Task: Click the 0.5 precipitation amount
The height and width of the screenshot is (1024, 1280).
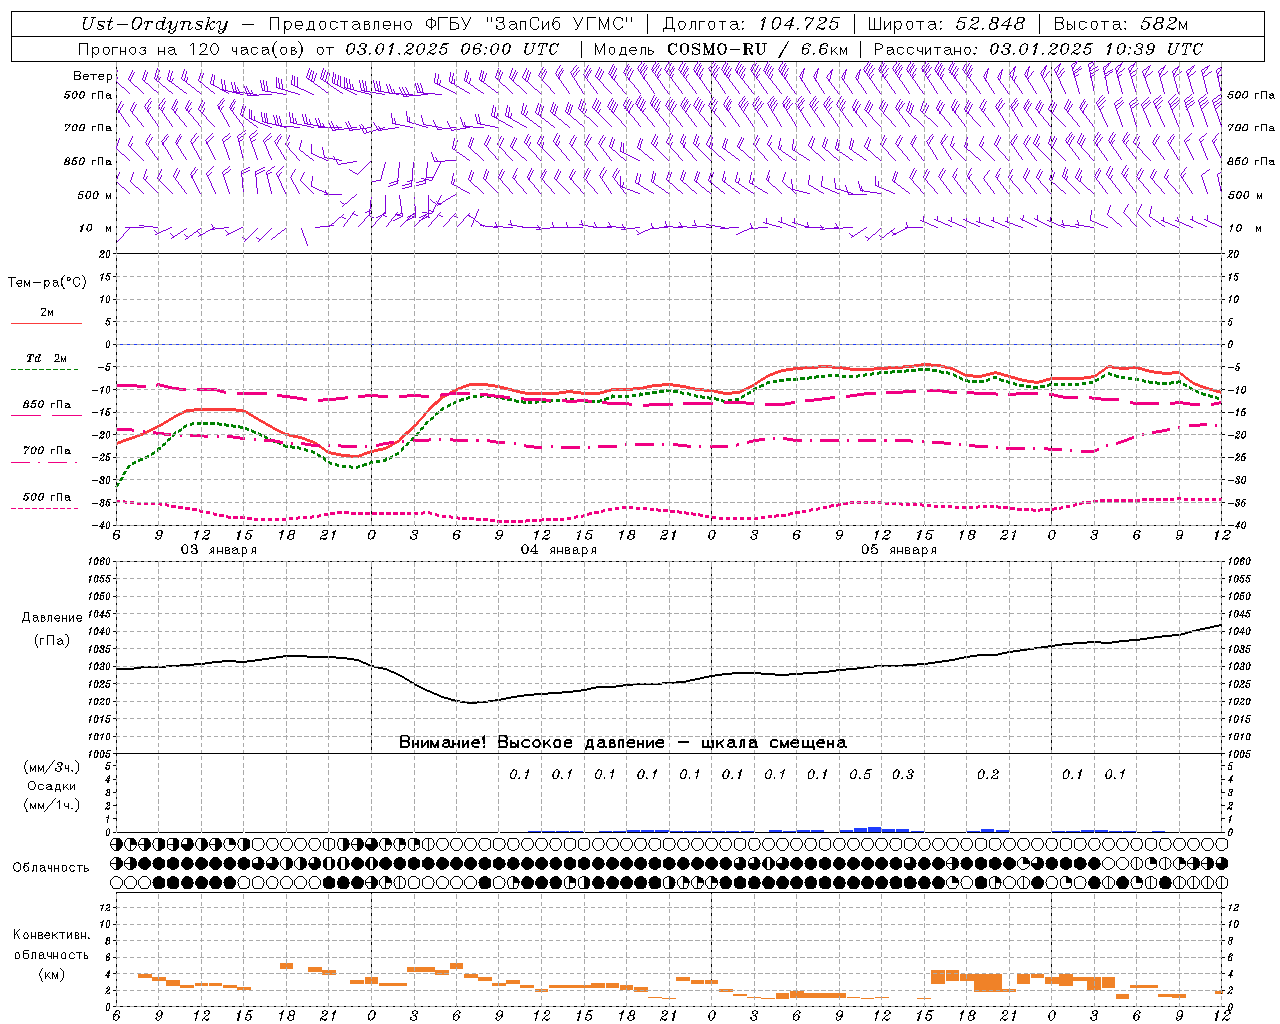Action: [860, 775]
